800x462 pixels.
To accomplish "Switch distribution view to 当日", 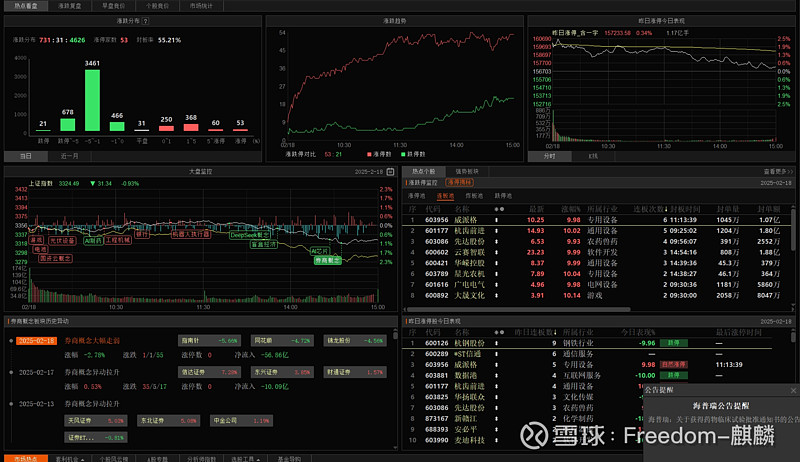I will point(26,156).
